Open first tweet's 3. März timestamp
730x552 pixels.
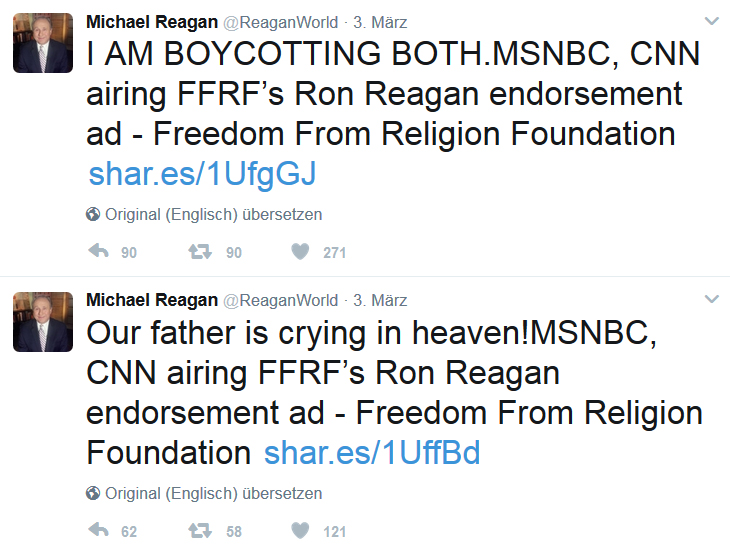380,22
